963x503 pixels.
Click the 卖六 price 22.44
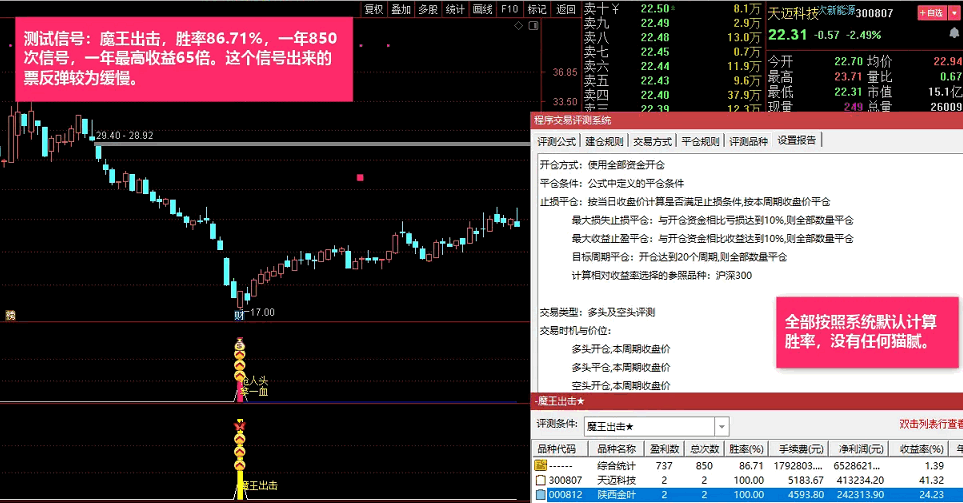655,66
